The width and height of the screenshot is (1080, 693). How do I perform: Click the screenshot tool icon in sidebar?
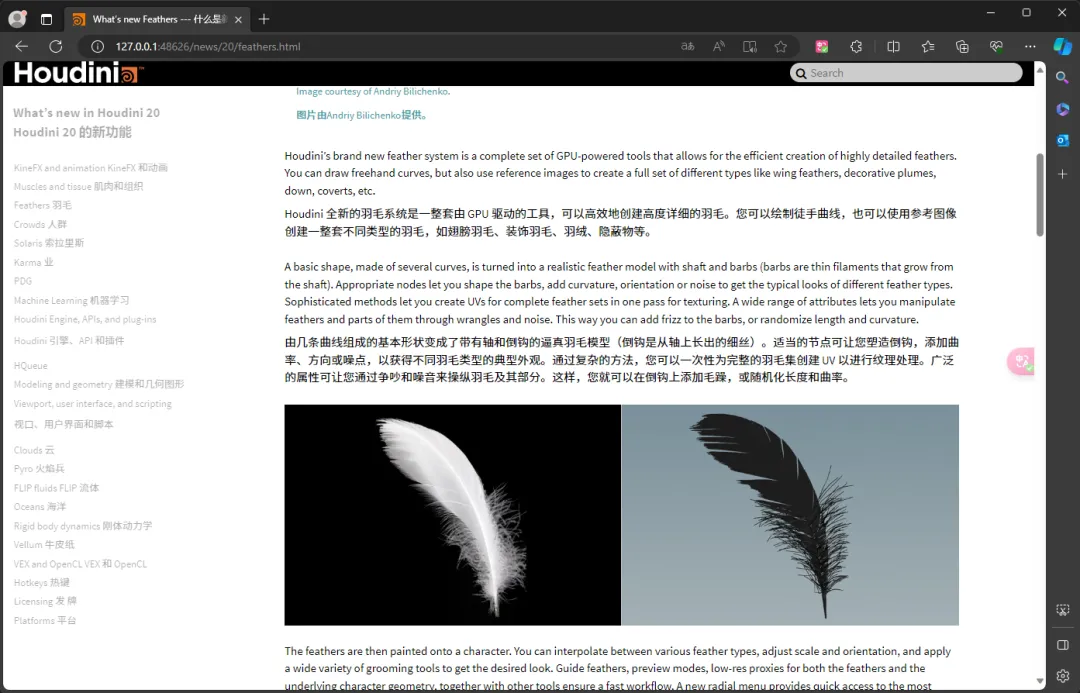(x=1063, y=610)
